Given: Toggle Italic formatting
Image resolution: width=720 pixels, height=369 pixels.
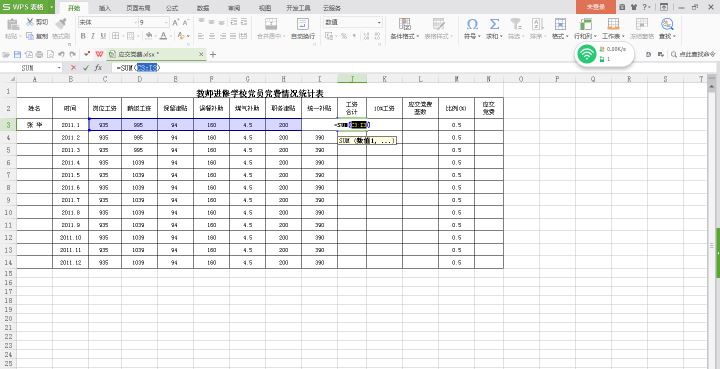Looking at the screenshot, I should (x=93, y=36).
